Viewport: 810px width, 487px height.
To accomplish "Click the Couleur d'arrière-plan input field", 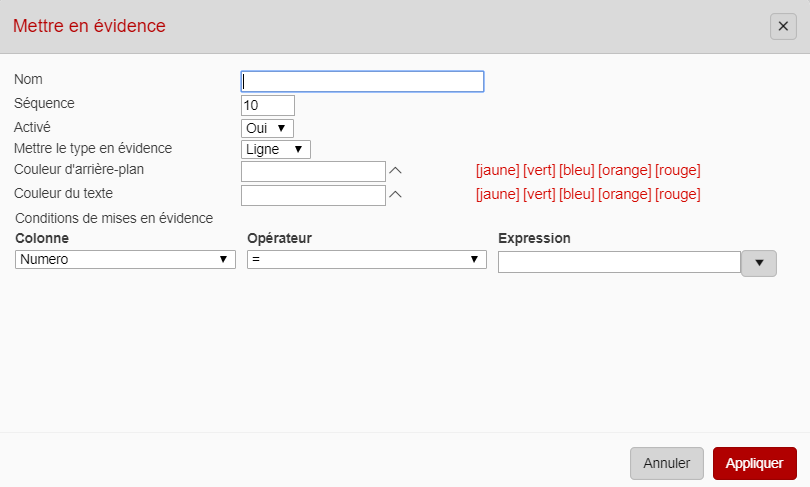I will coord(313,171).
